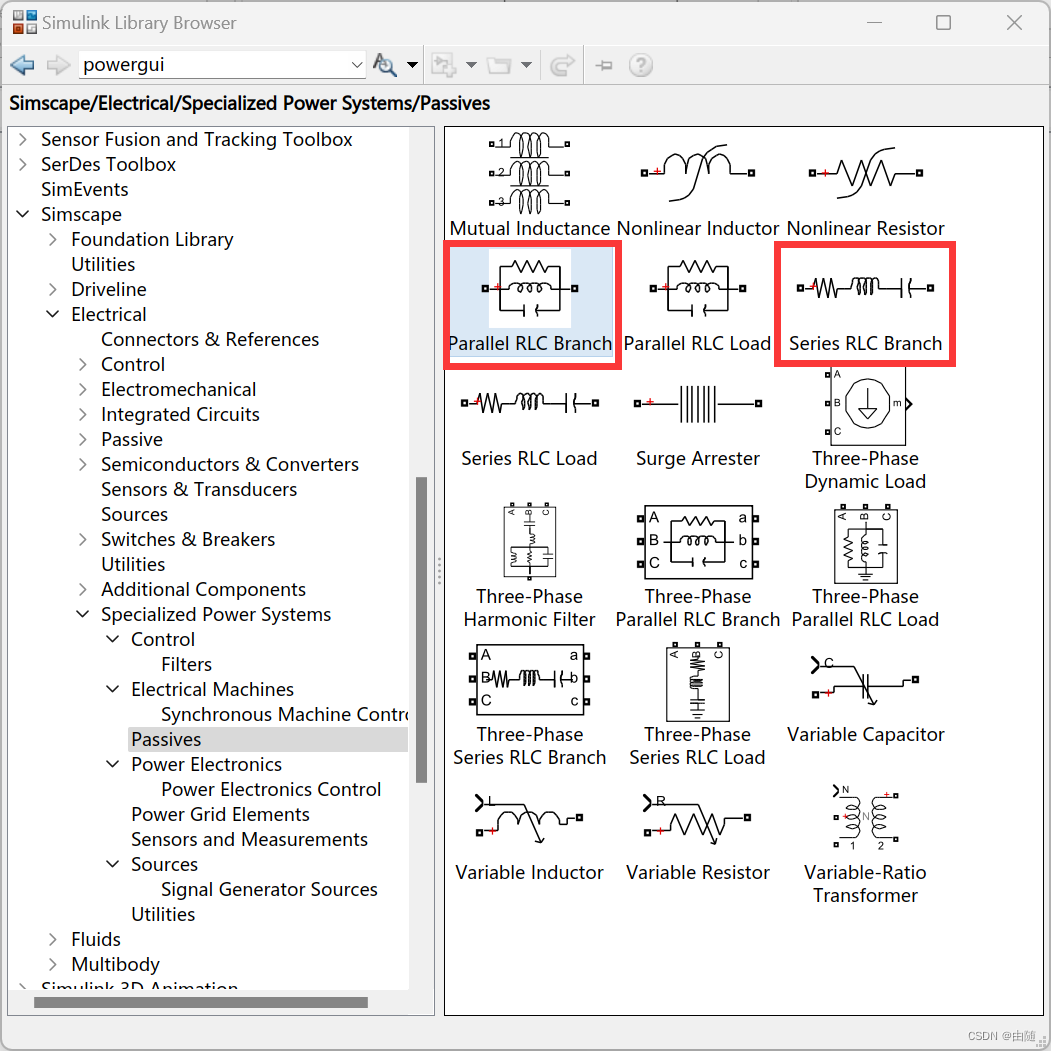Select Multibody tree item
Viewport: 1051px width, 1051px height.
(115, 965)
